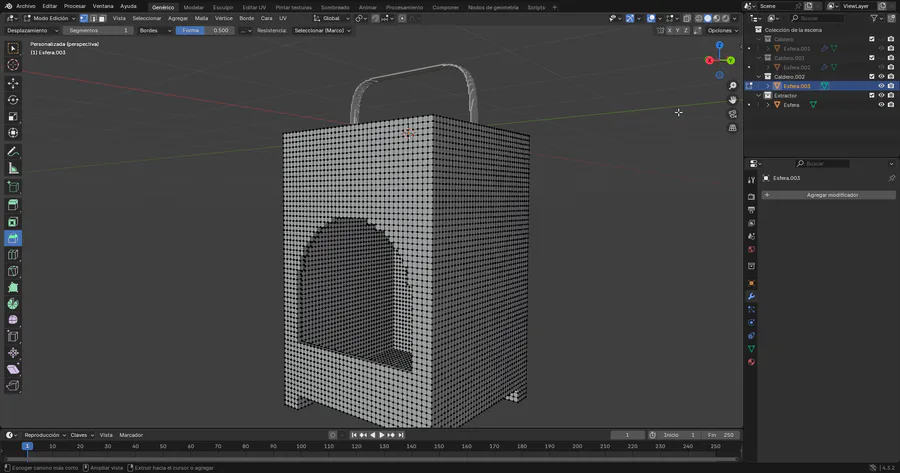Click the Measure tool icon
This screenshot has width=900, height=473.
[13, 168]
